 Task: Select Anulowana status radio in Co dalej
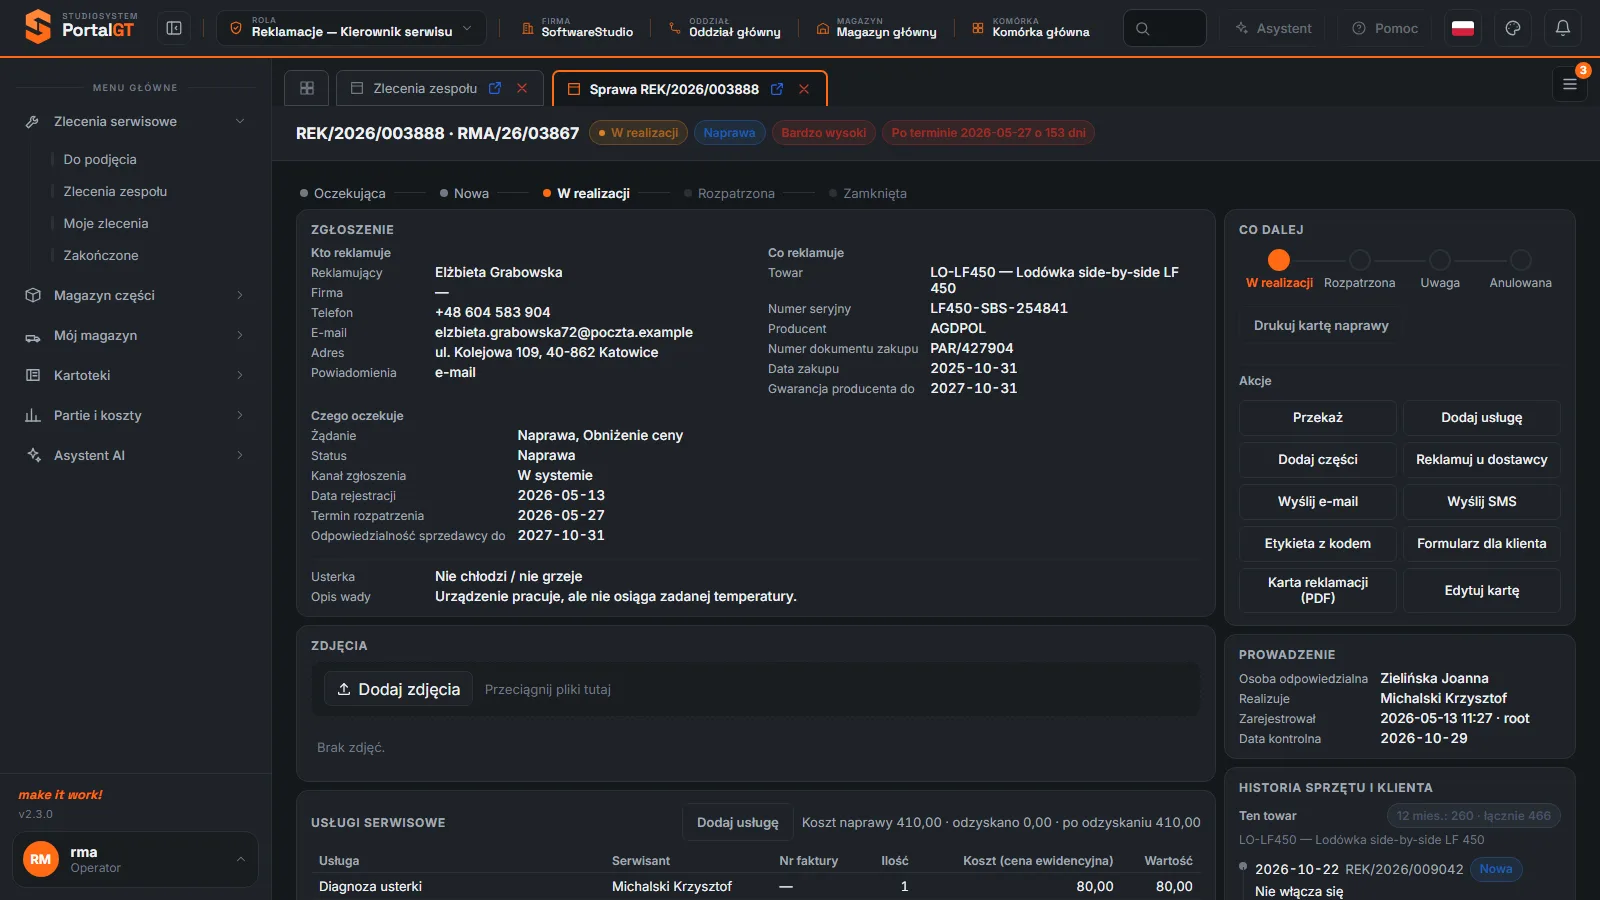(x=1520, y=260)
